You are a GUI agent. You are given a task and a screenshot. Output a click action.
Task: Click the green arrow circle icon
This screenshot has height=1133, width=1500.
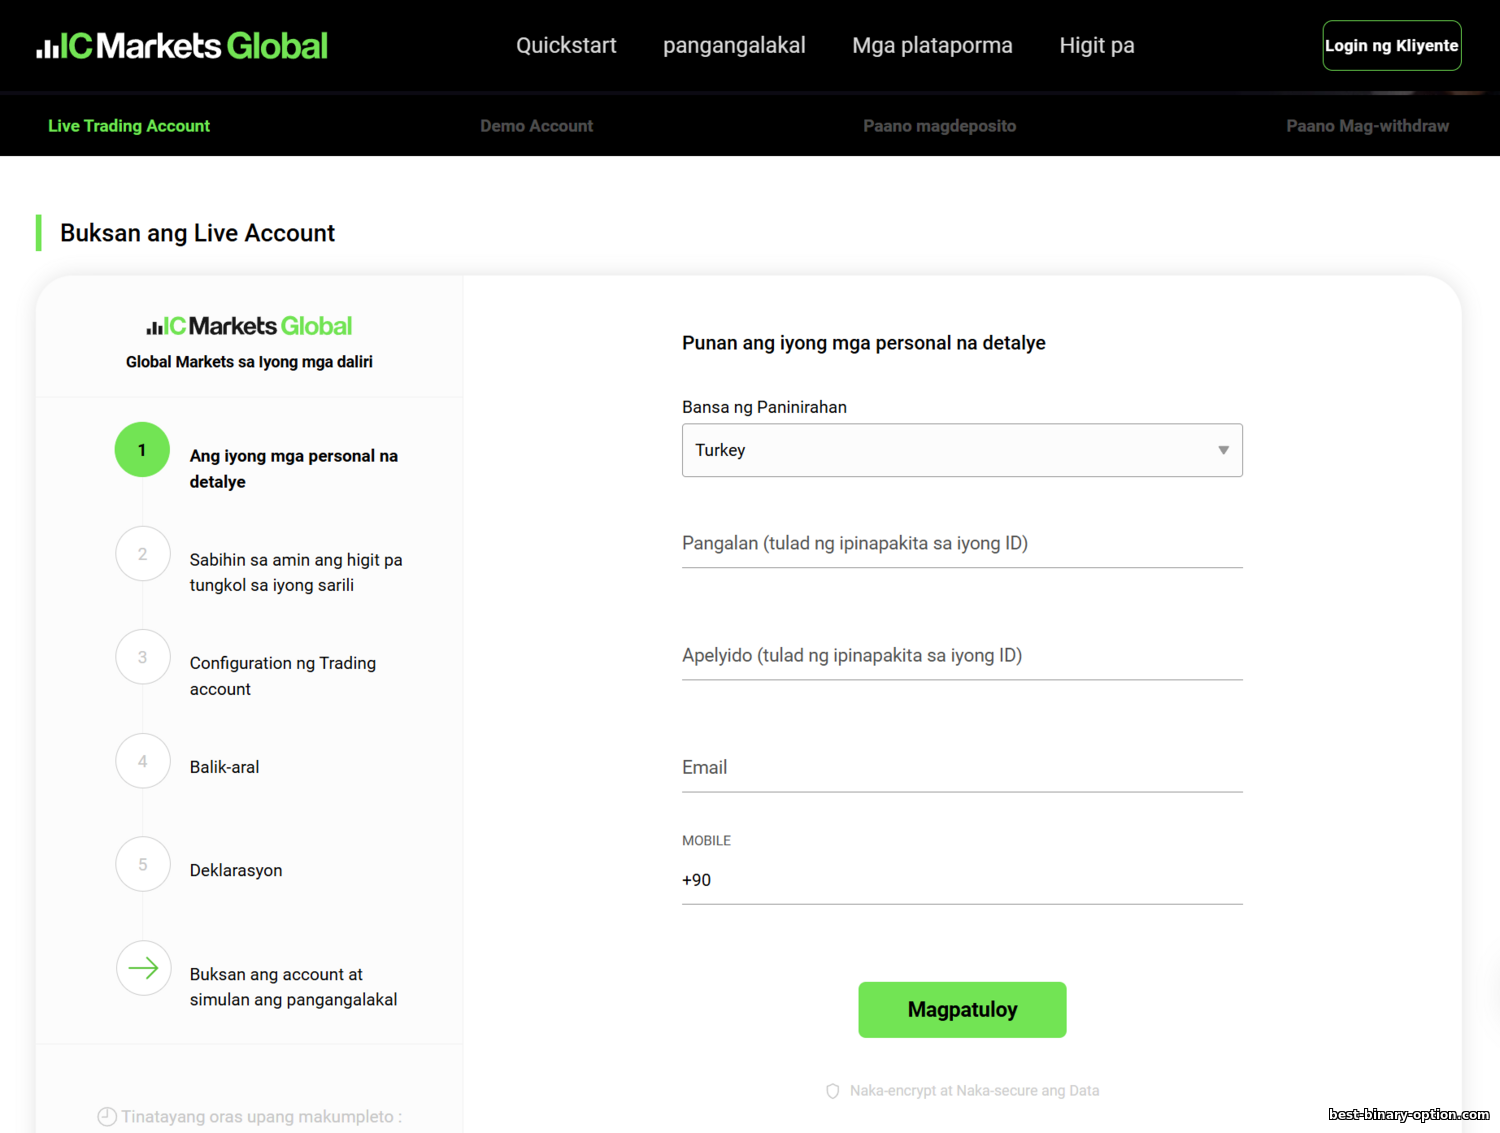tap(143, 968)
